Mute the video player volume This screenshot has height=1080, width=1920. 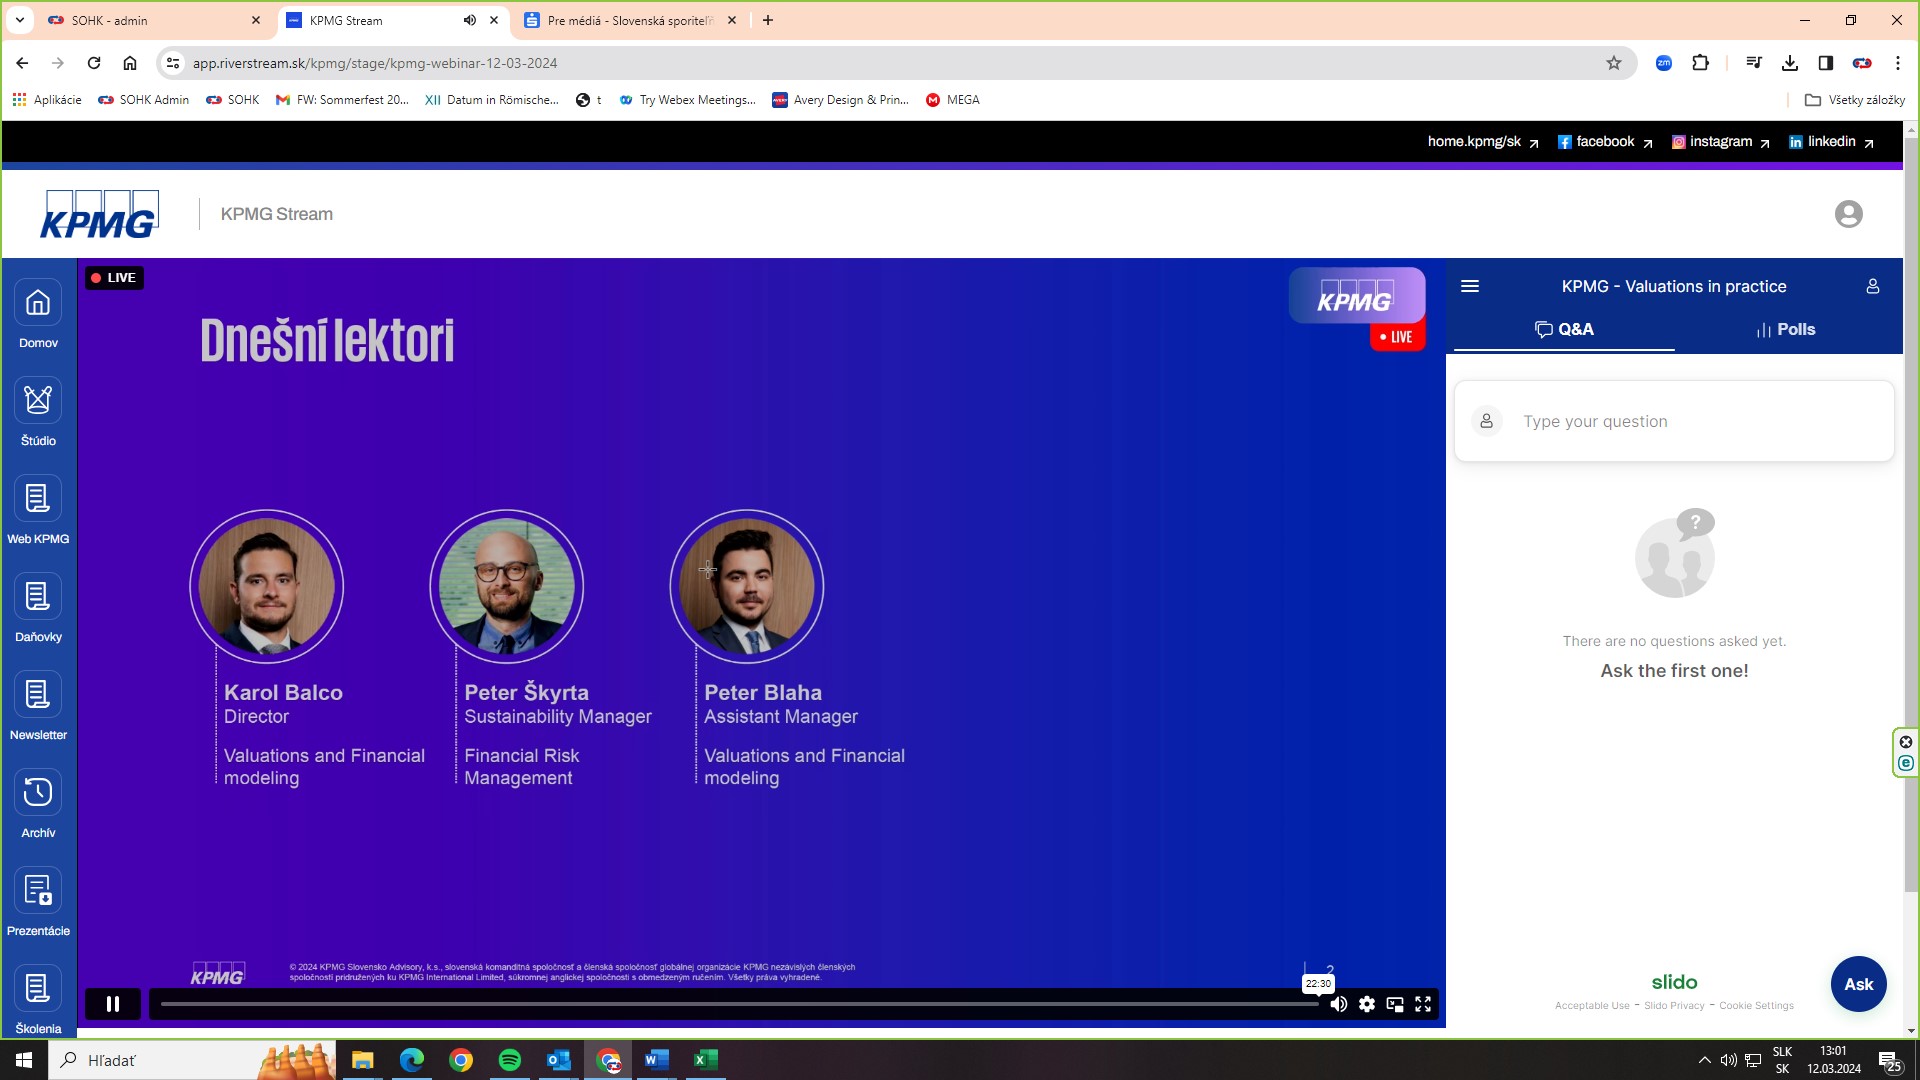pos(1338,1004)
